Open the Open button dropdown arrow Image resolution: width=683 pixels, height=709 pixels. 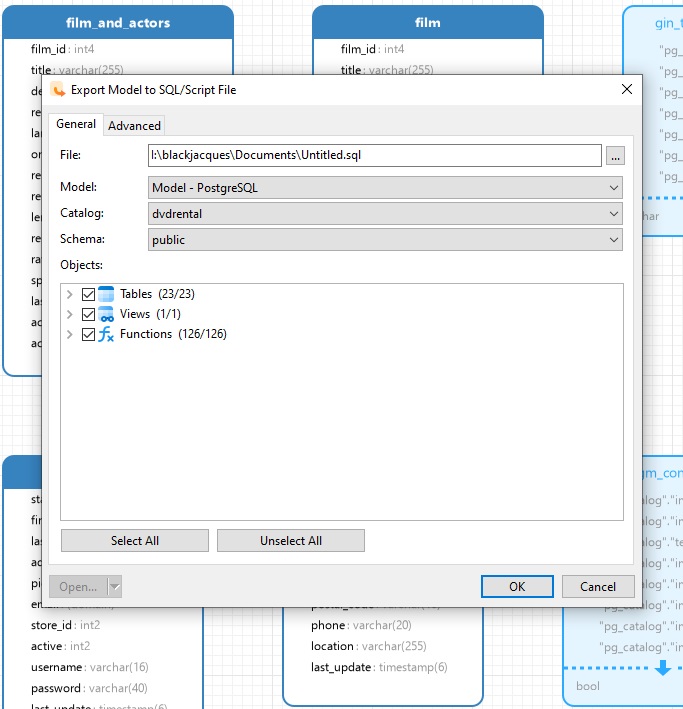(x=115, y=587)
